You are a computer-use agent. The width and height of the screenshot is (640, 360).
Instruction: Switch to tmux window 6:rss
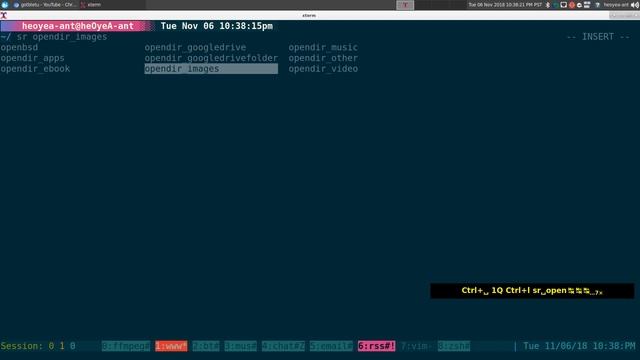point(376,346)
